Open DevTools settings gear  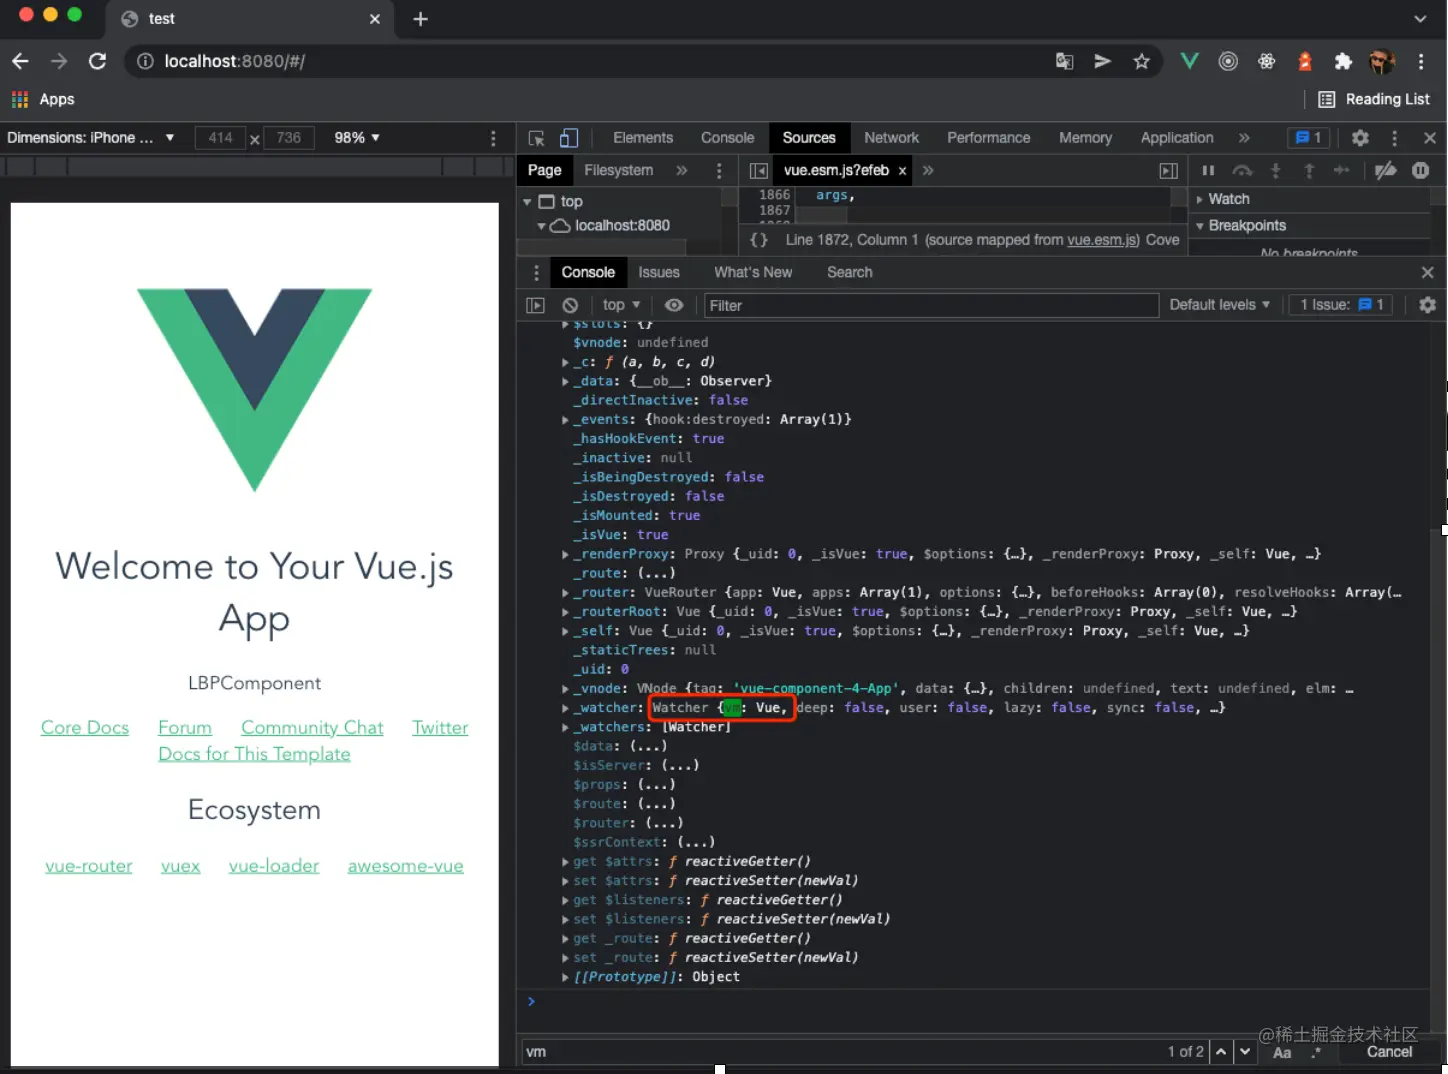1360,138
